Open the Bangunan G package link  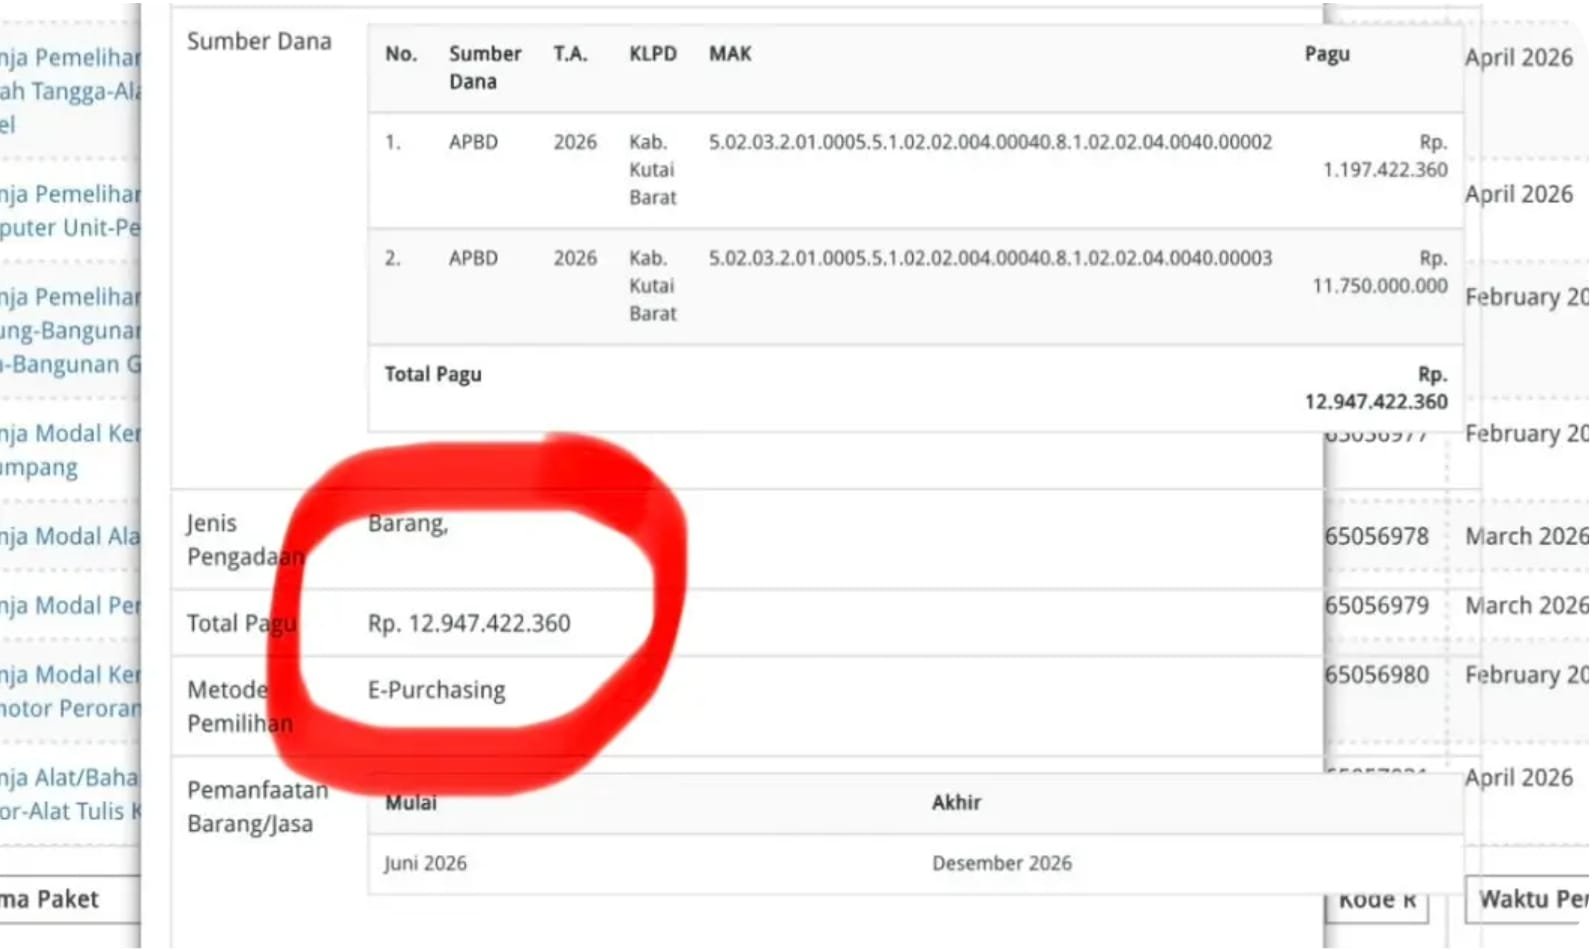point(70,364)
